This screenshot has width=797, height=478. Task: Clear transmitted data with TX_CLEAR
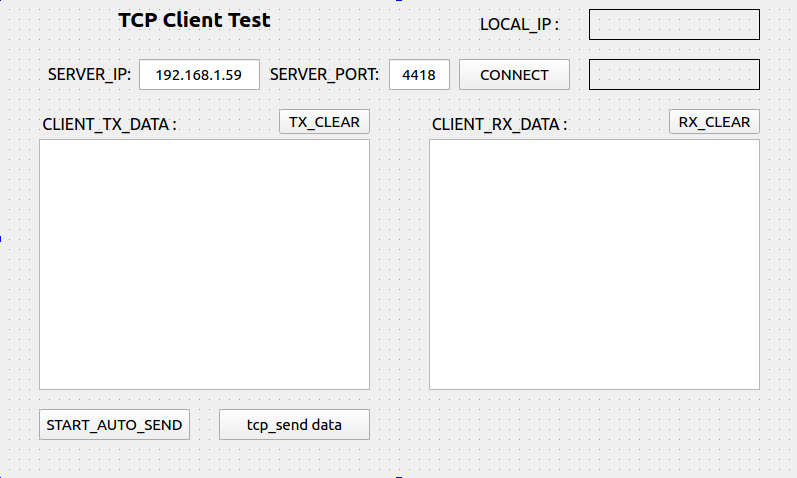pyautogui.click(x=324, y=122)
